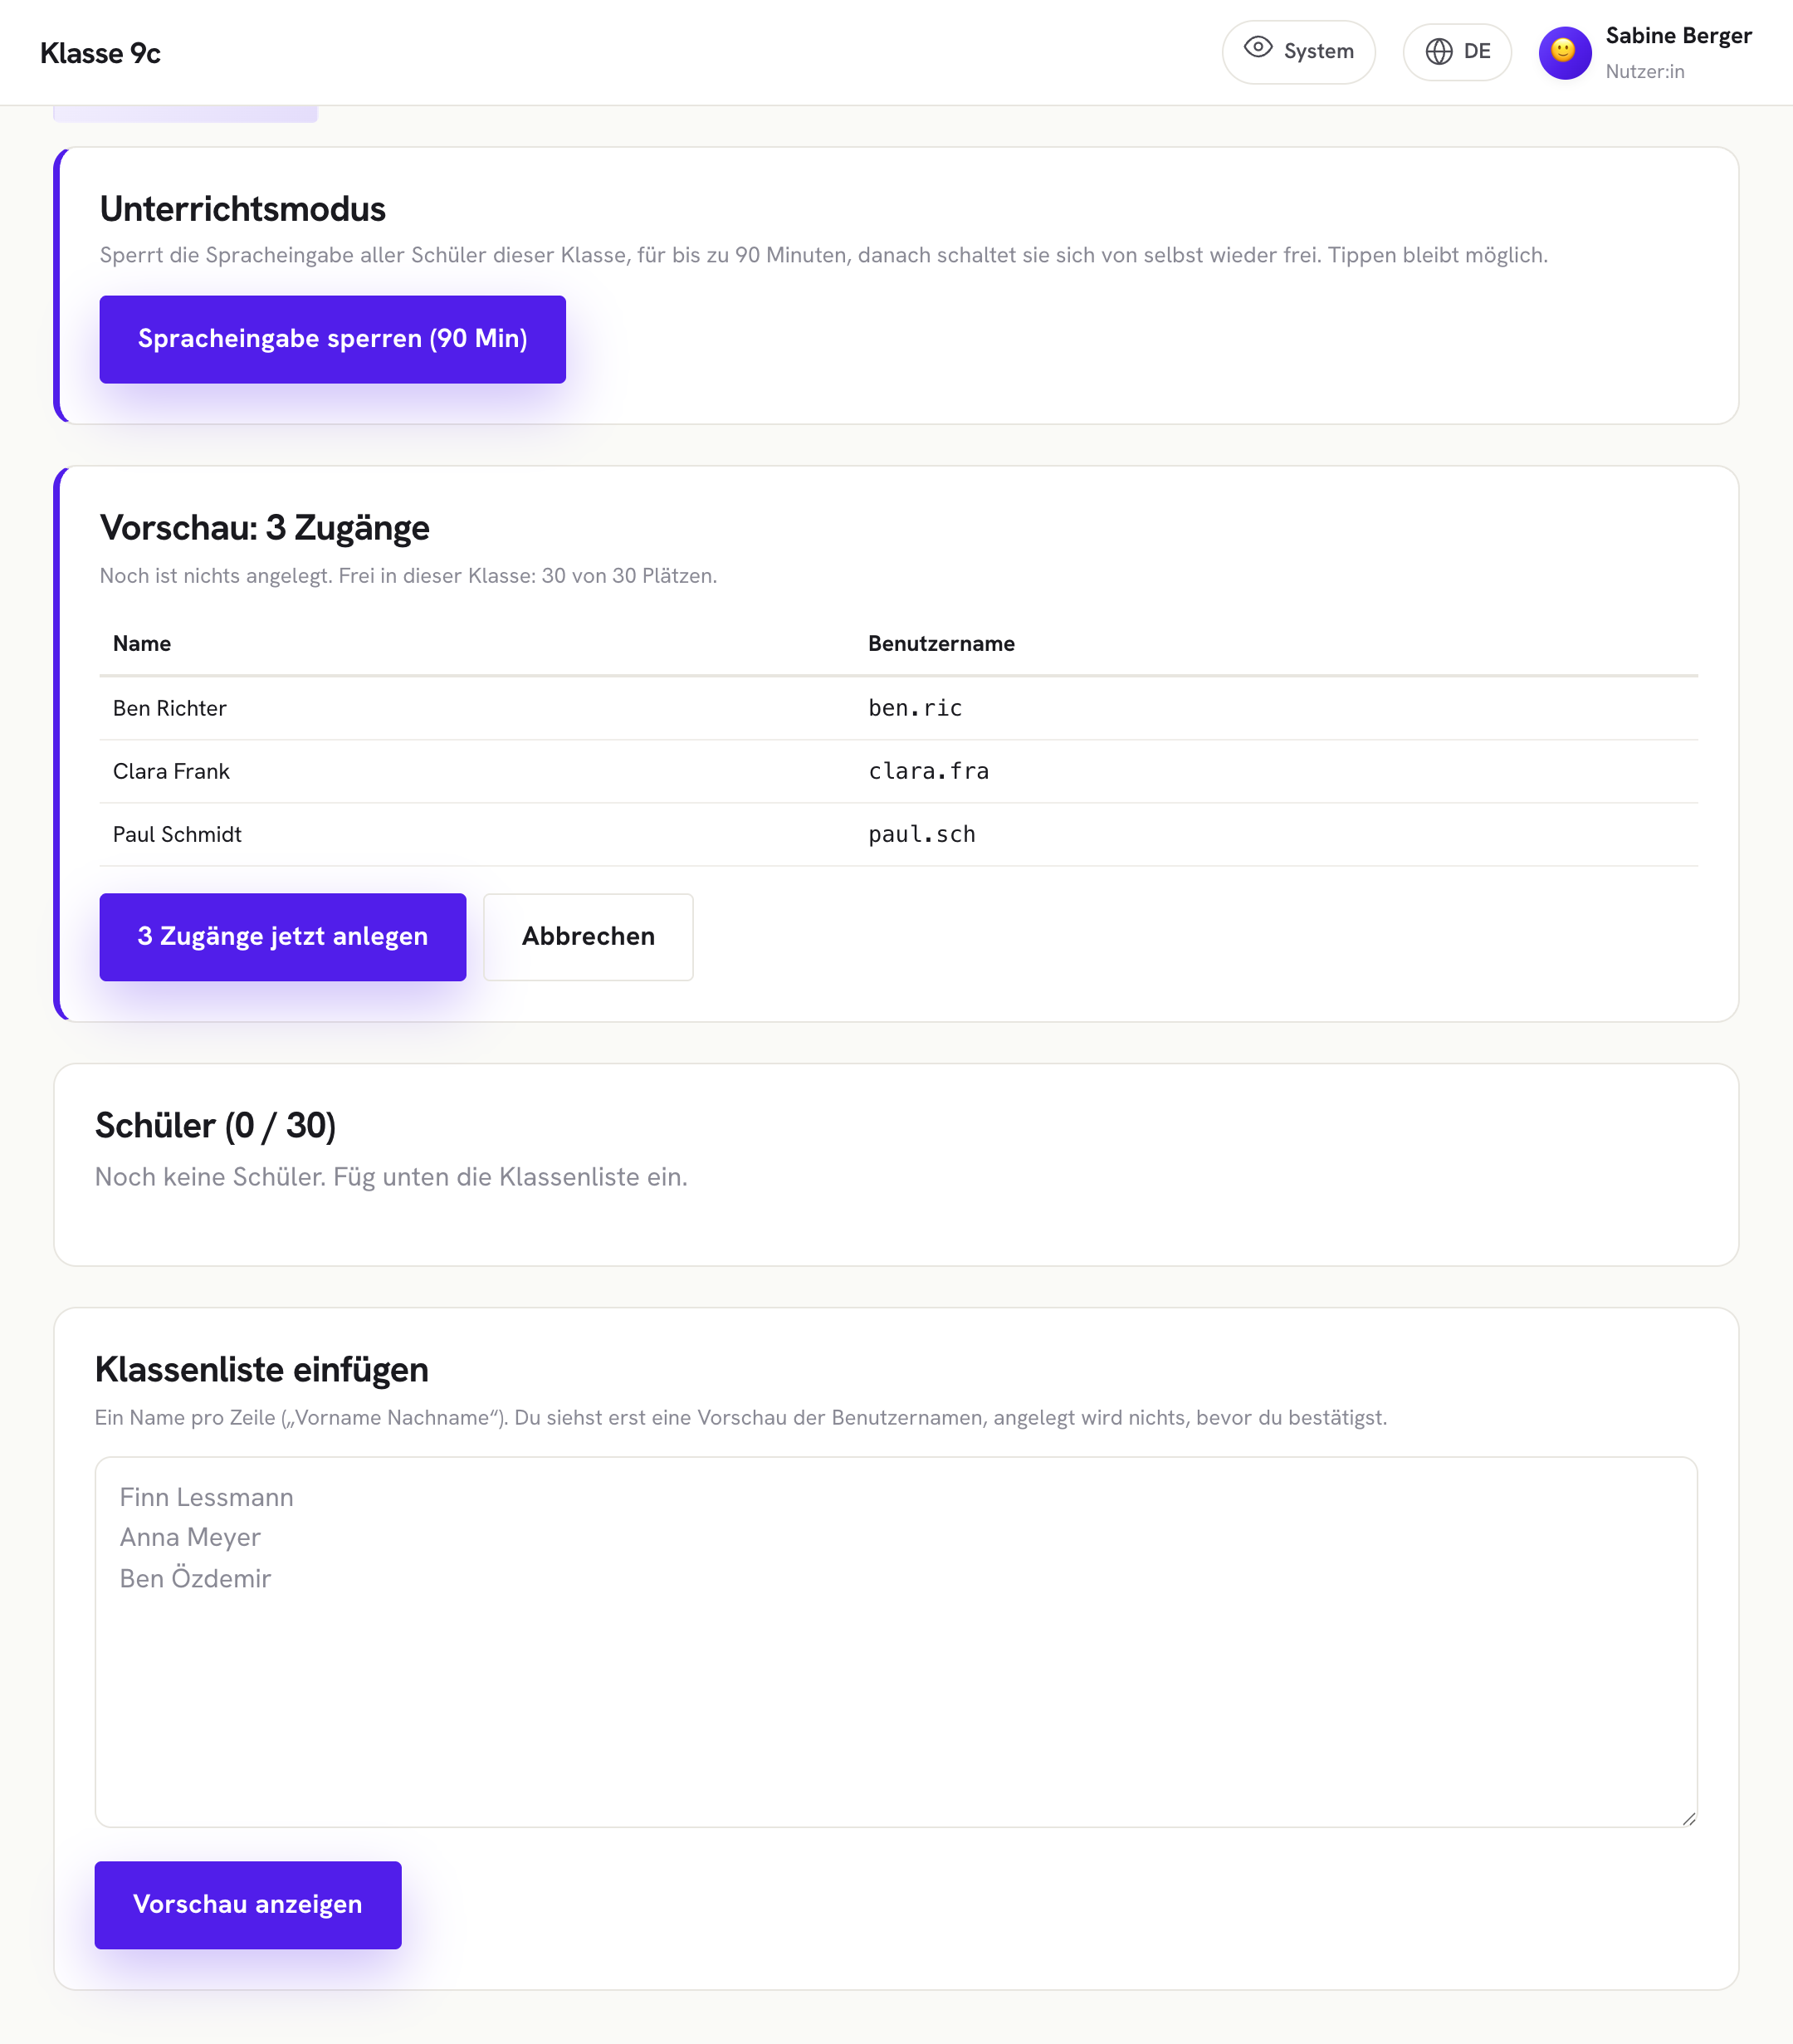The height and width of the screenshot is (2044, 1793).
Task: Open the Sabine Berger user menu
Action: [1645, 52]
